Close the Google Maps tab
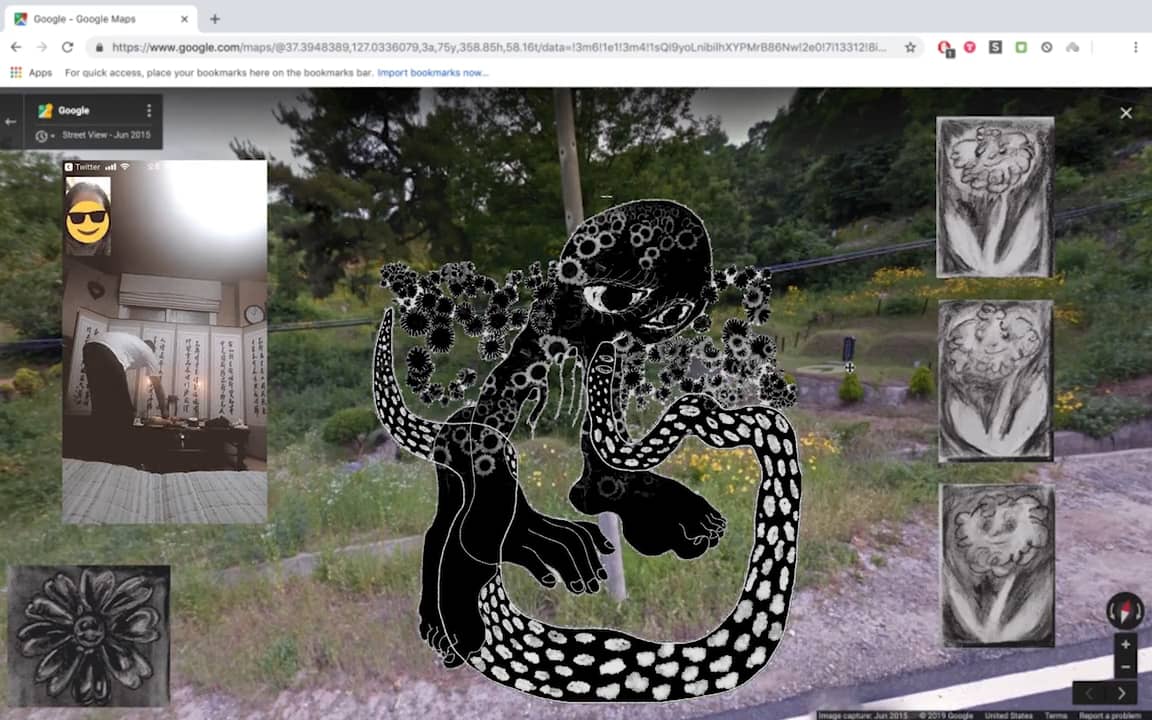 pos(184,19)
